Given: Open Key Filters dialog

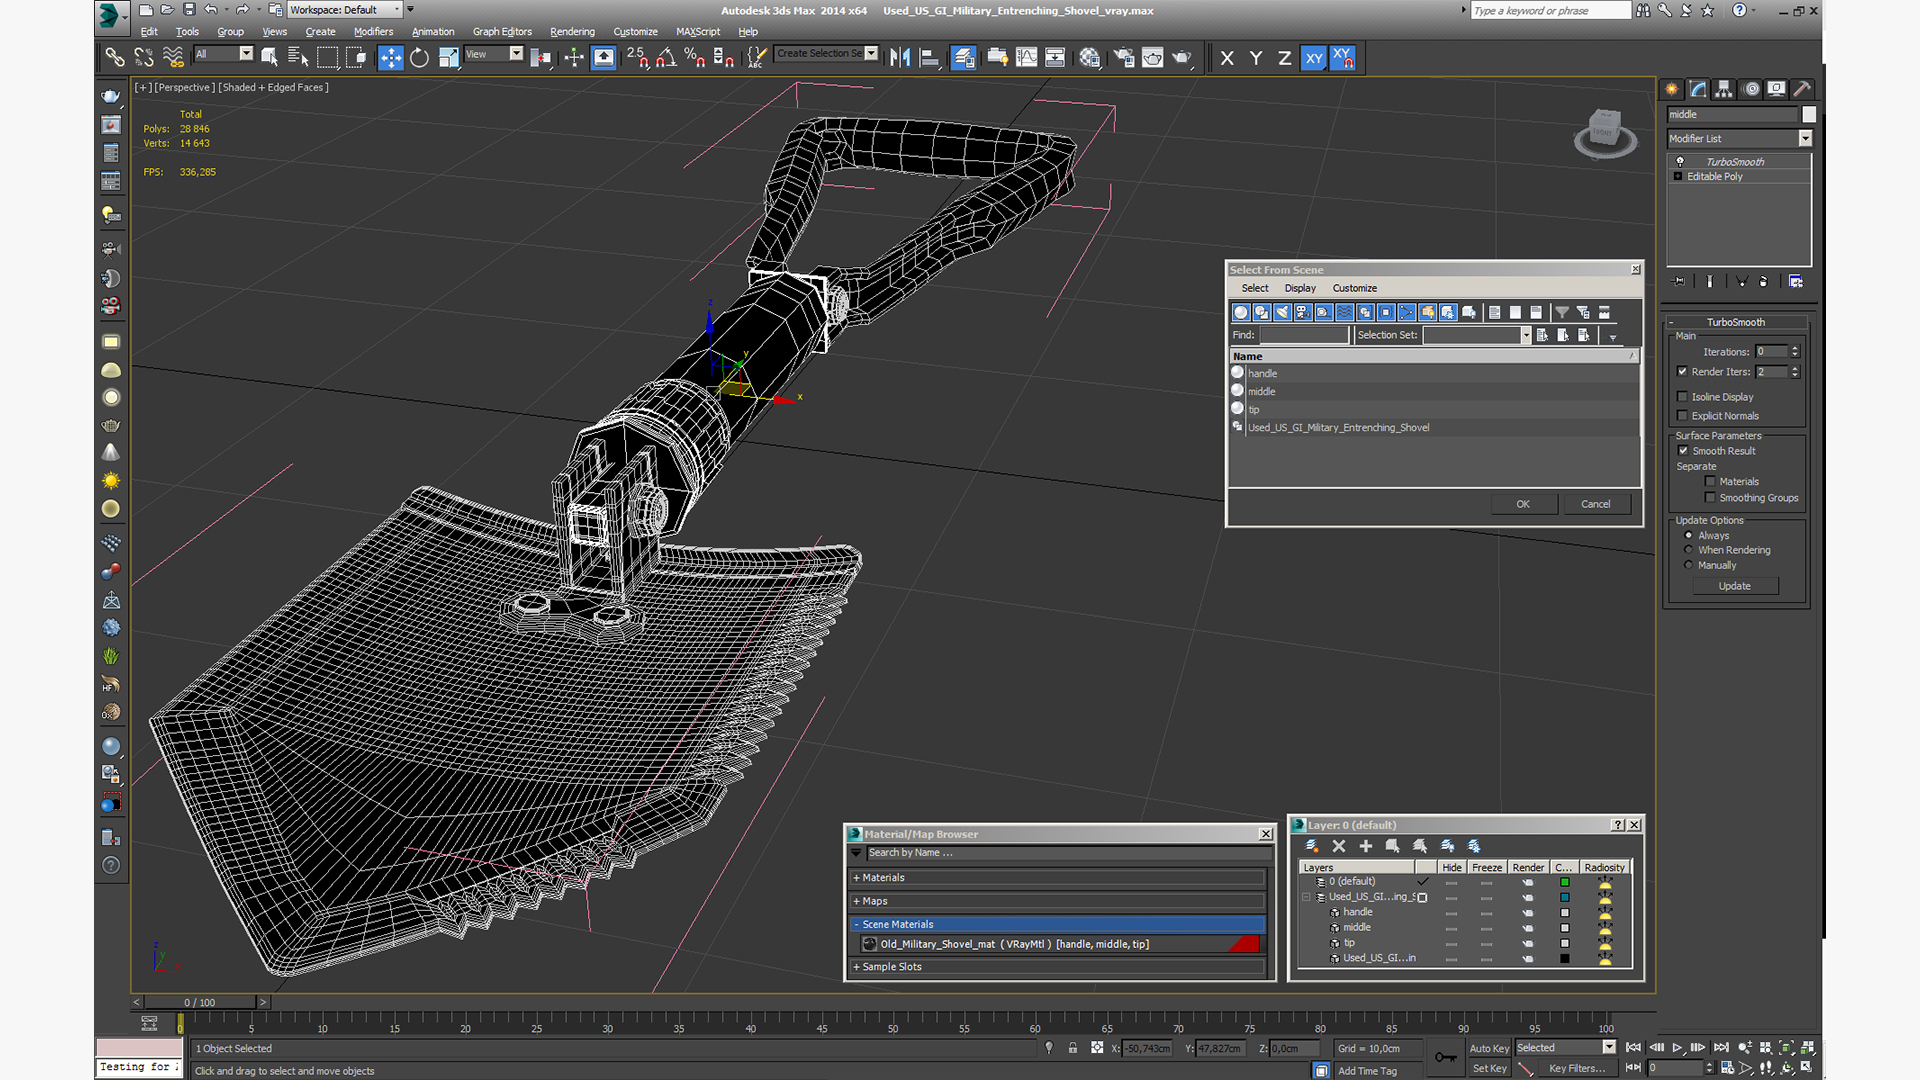Looking at the screenshot, I should click(1577, 1068).
